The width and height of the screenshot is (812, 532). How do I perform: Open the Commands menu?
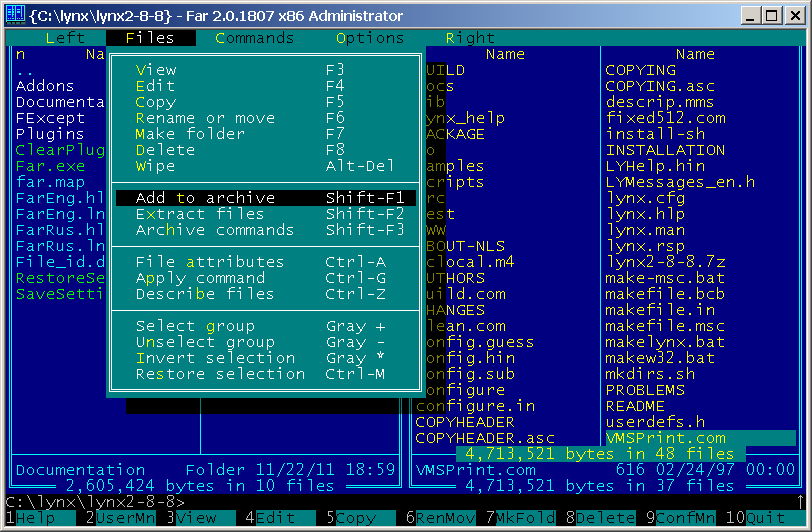[254, 38]
